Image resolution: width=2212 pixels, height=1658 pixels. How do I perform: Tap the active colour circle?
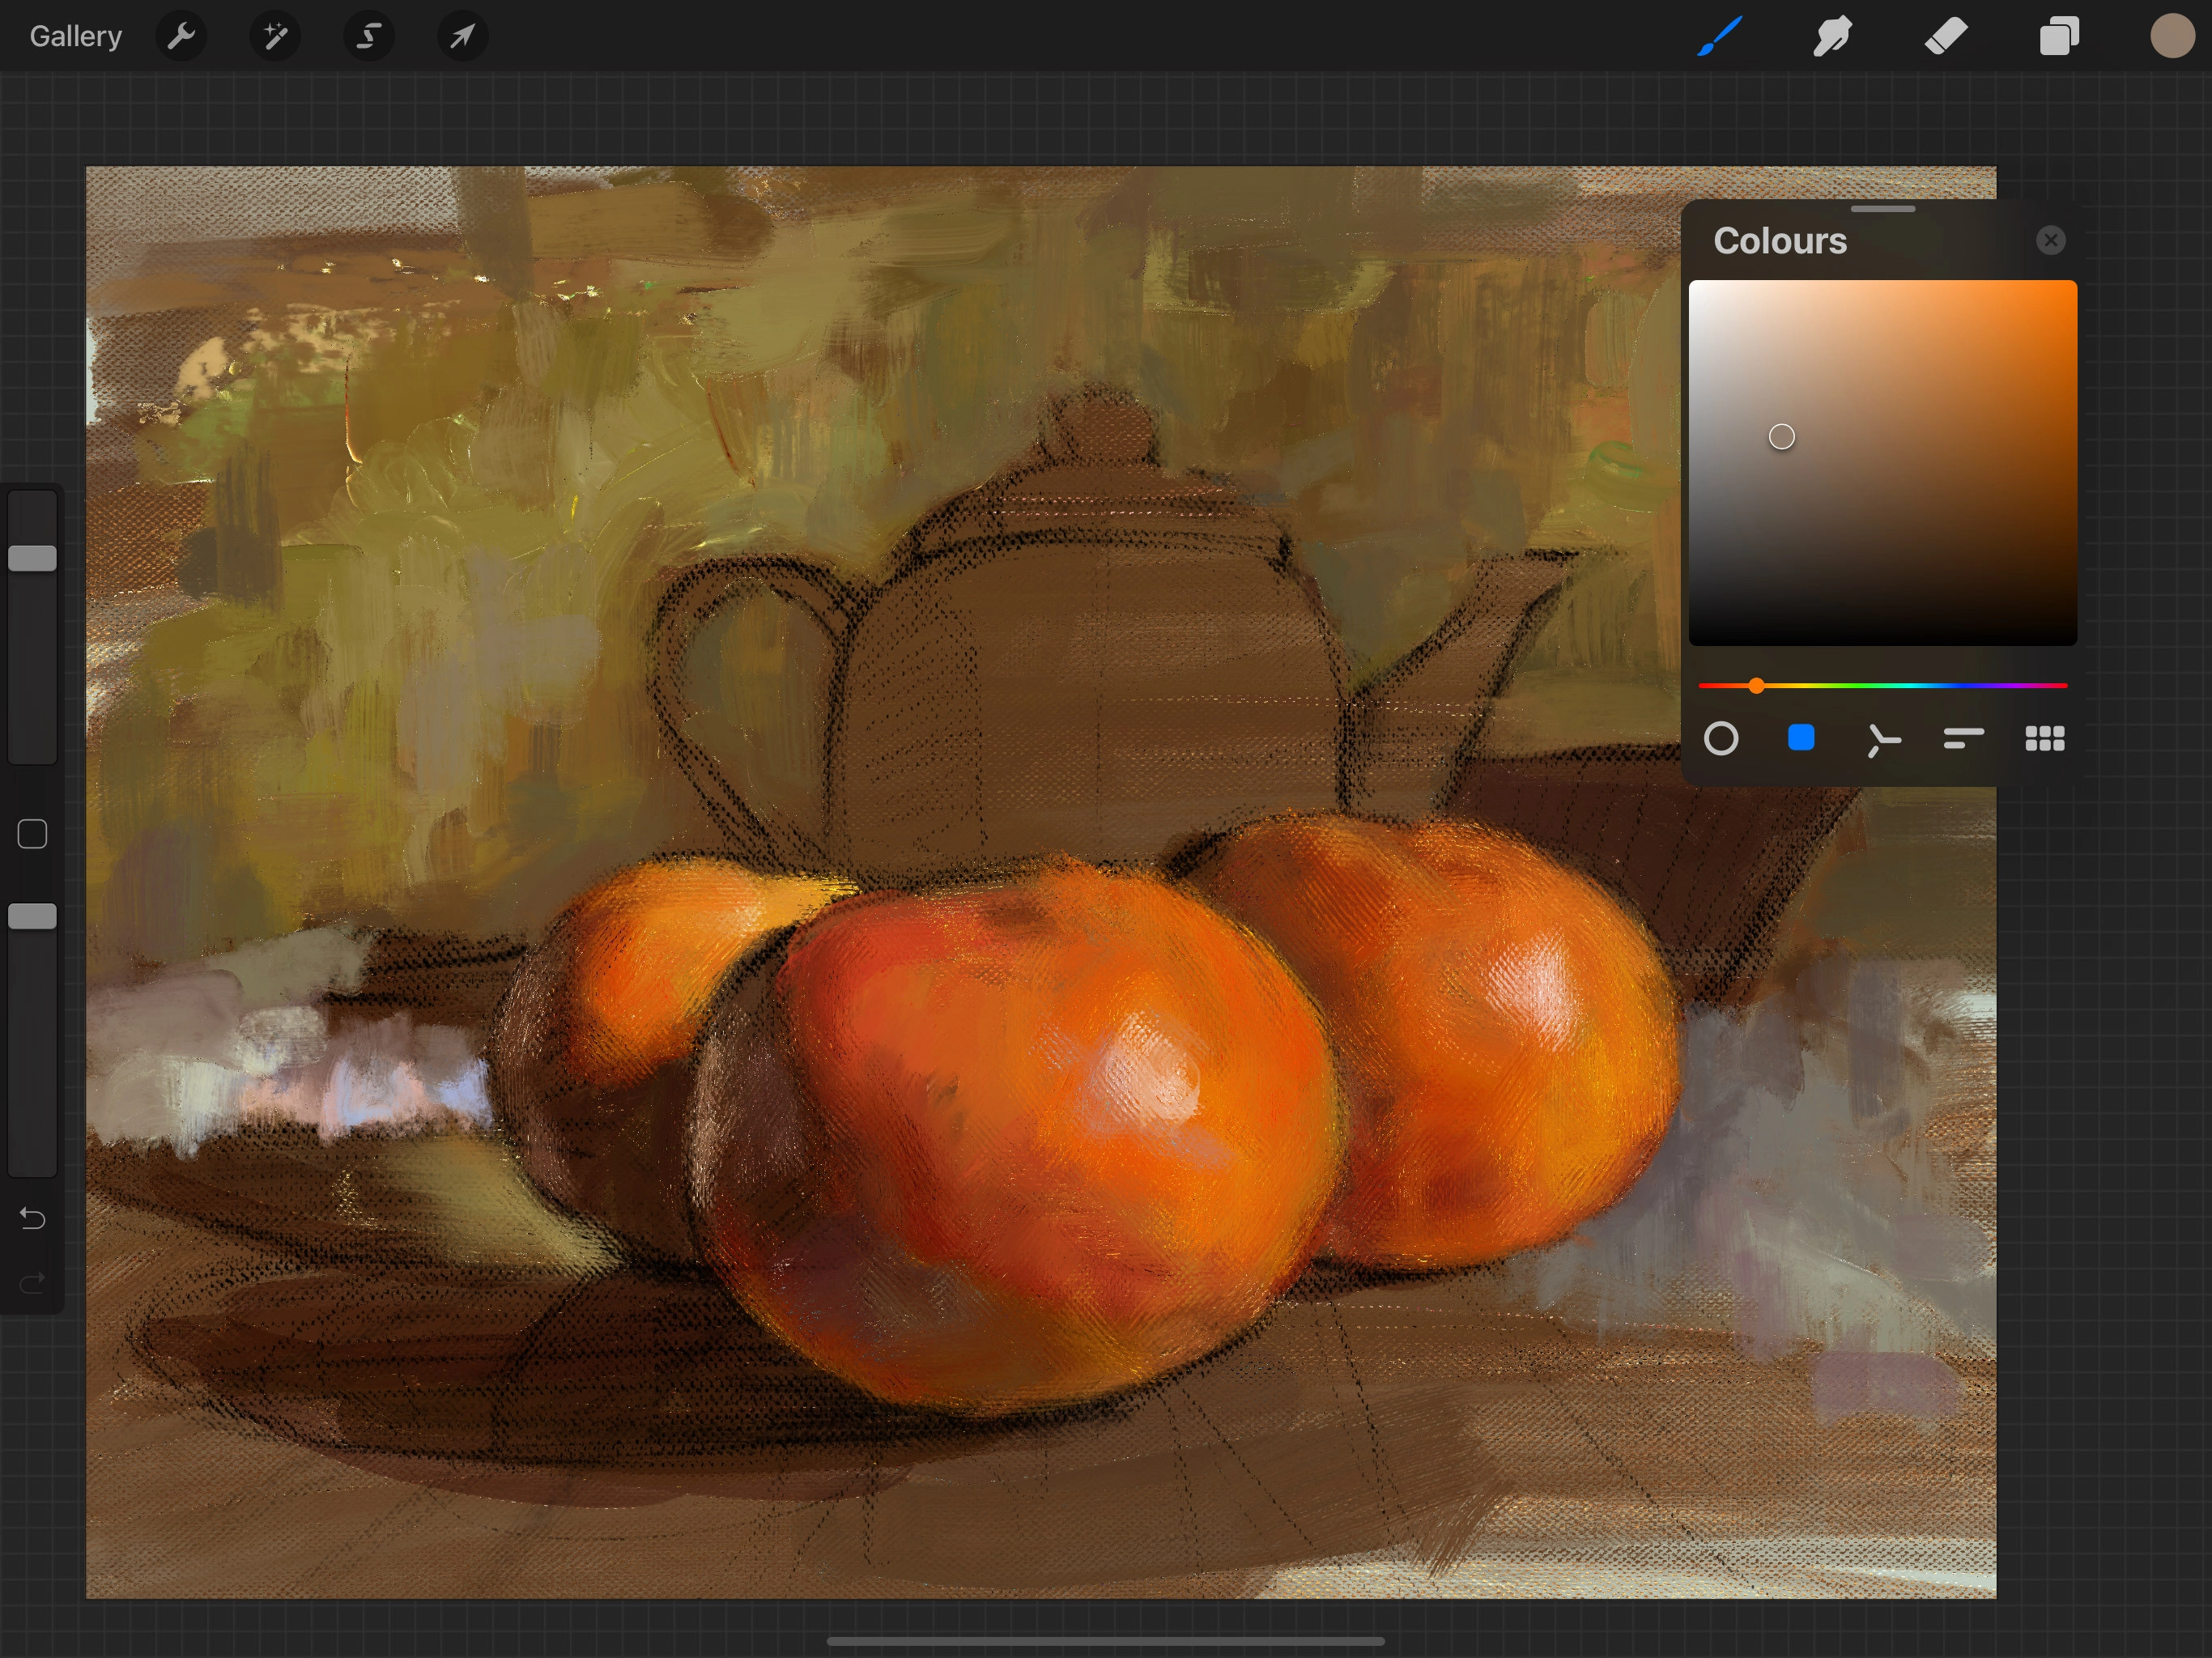[x=2171, y=37]
